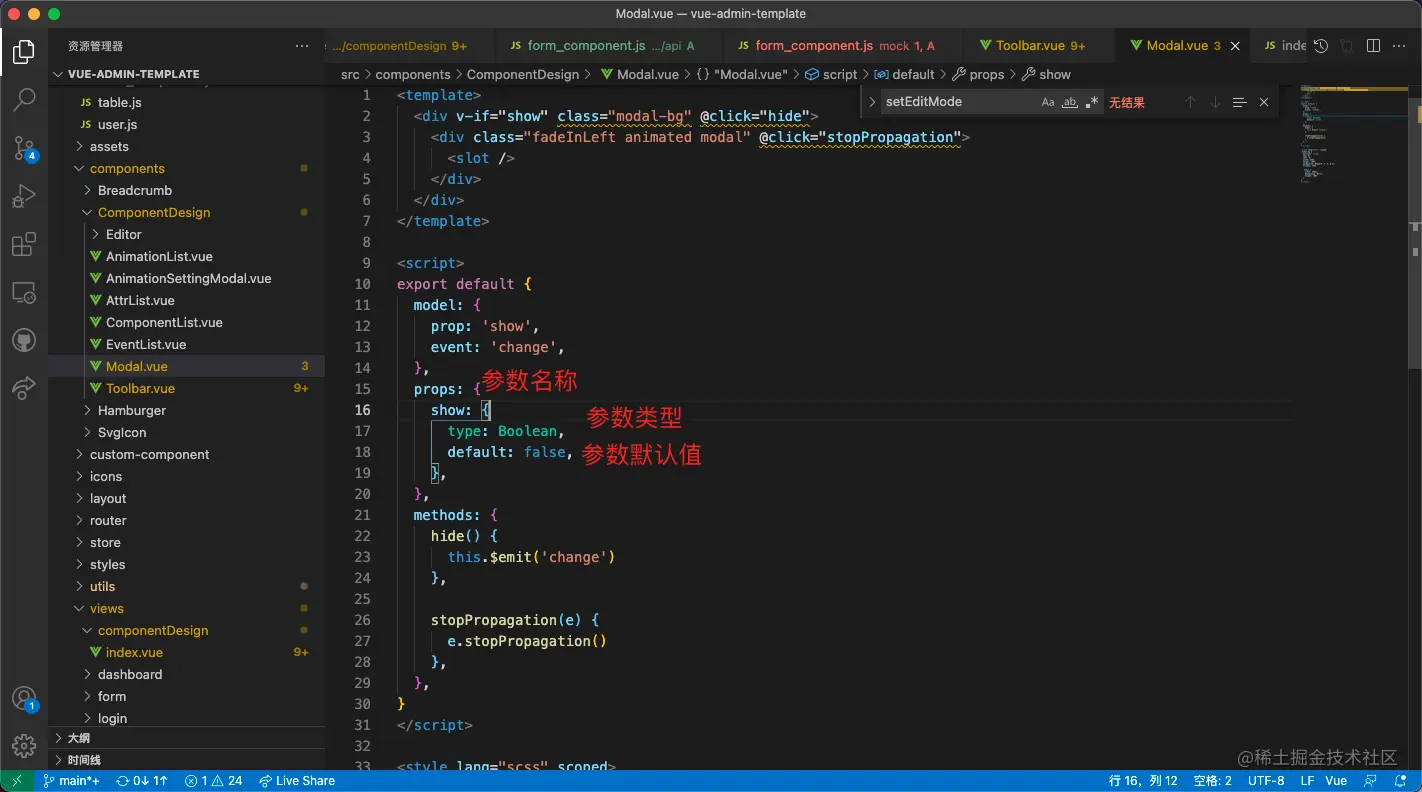This screenshot has height=792, width=1422.
Task: Expand the replace field in find widget
Action: [x=872, y=102]
